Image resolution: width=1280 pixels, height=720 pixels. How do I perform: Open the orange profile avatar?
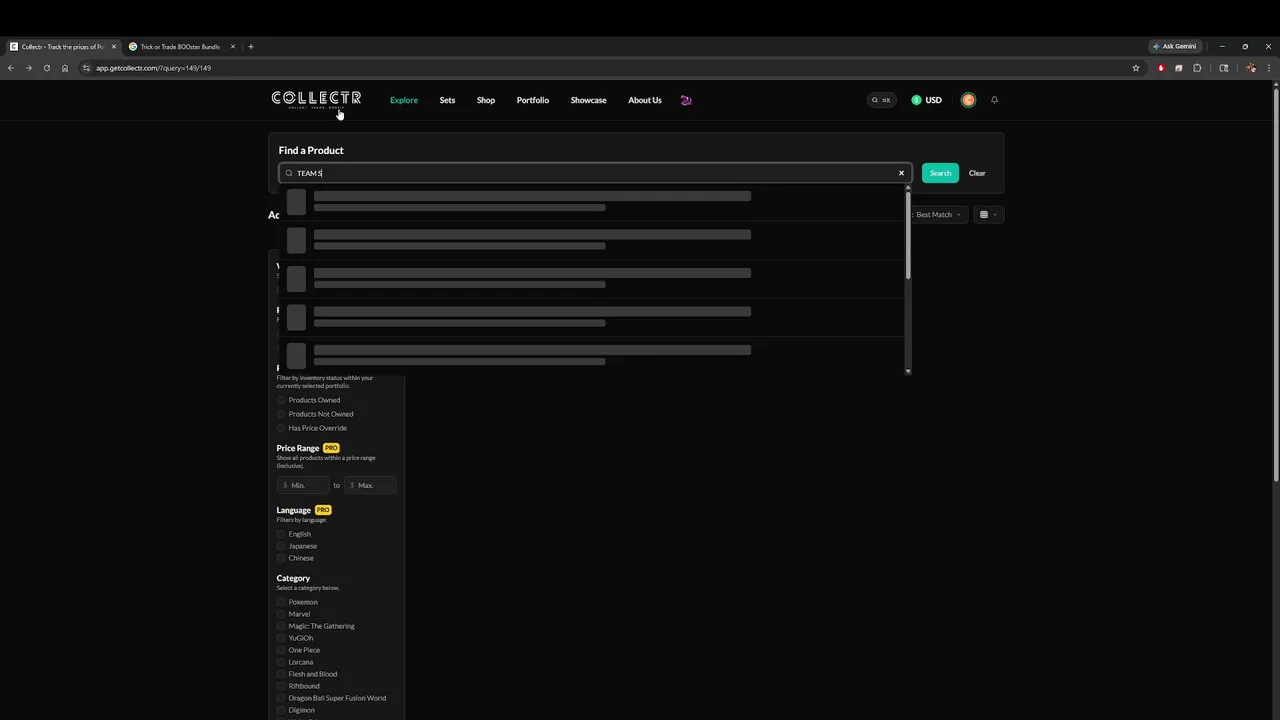tap(968, 100)
